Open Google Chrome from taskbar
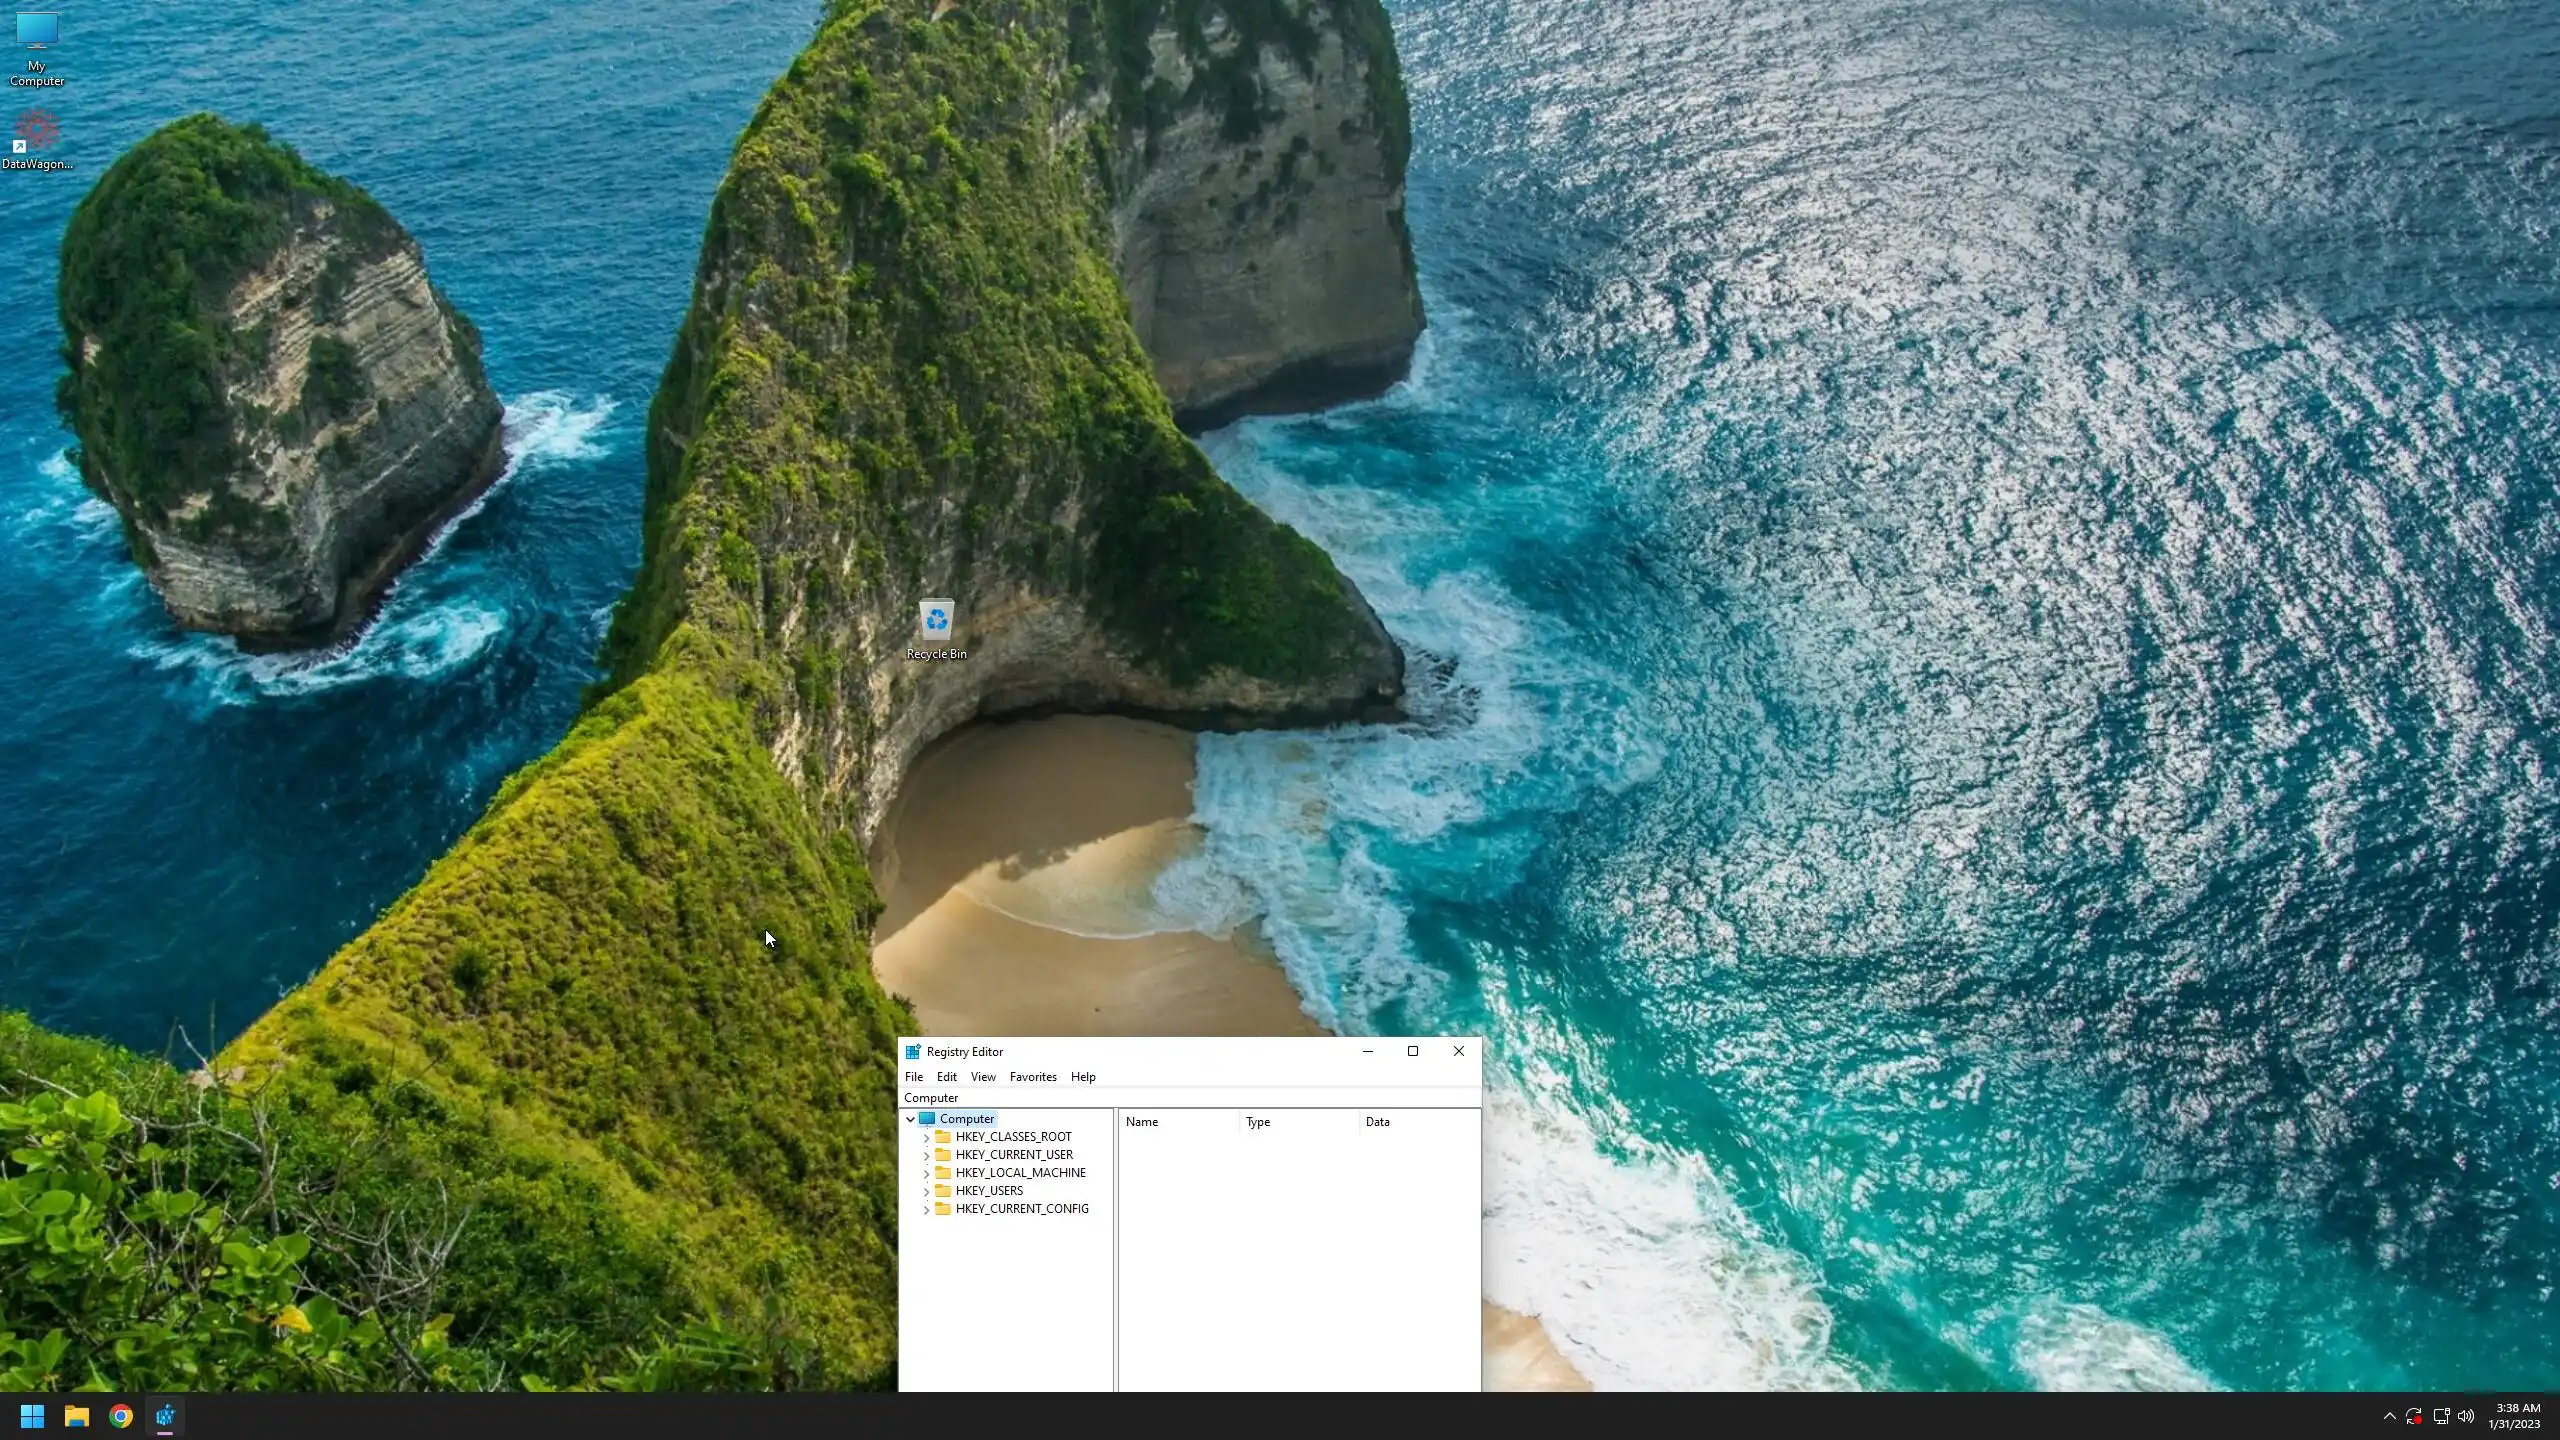This screenshot has width=2560, height=1440. click(121, 1416)
